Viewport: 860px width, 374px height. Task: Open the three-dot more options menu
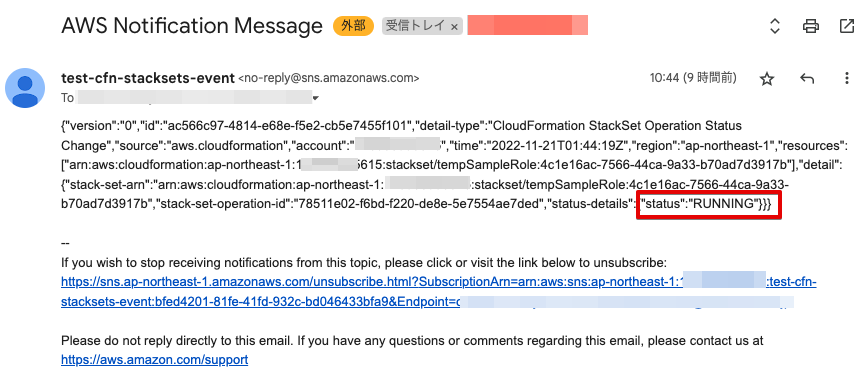[x=846, y=78]
